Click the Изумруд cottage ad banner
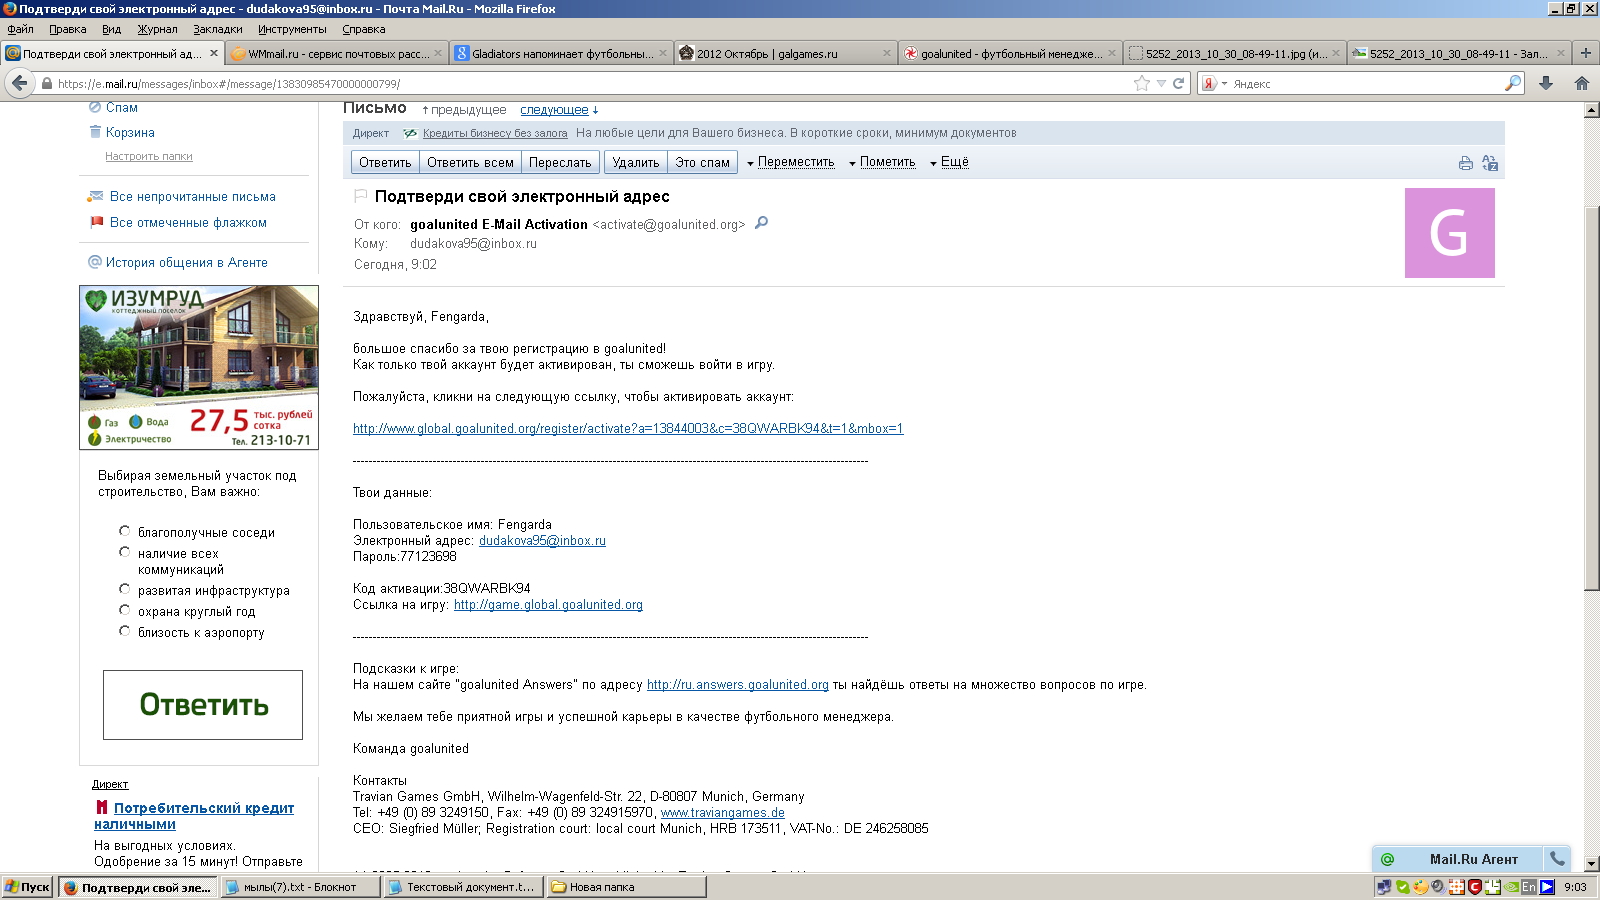 (199, 367)
